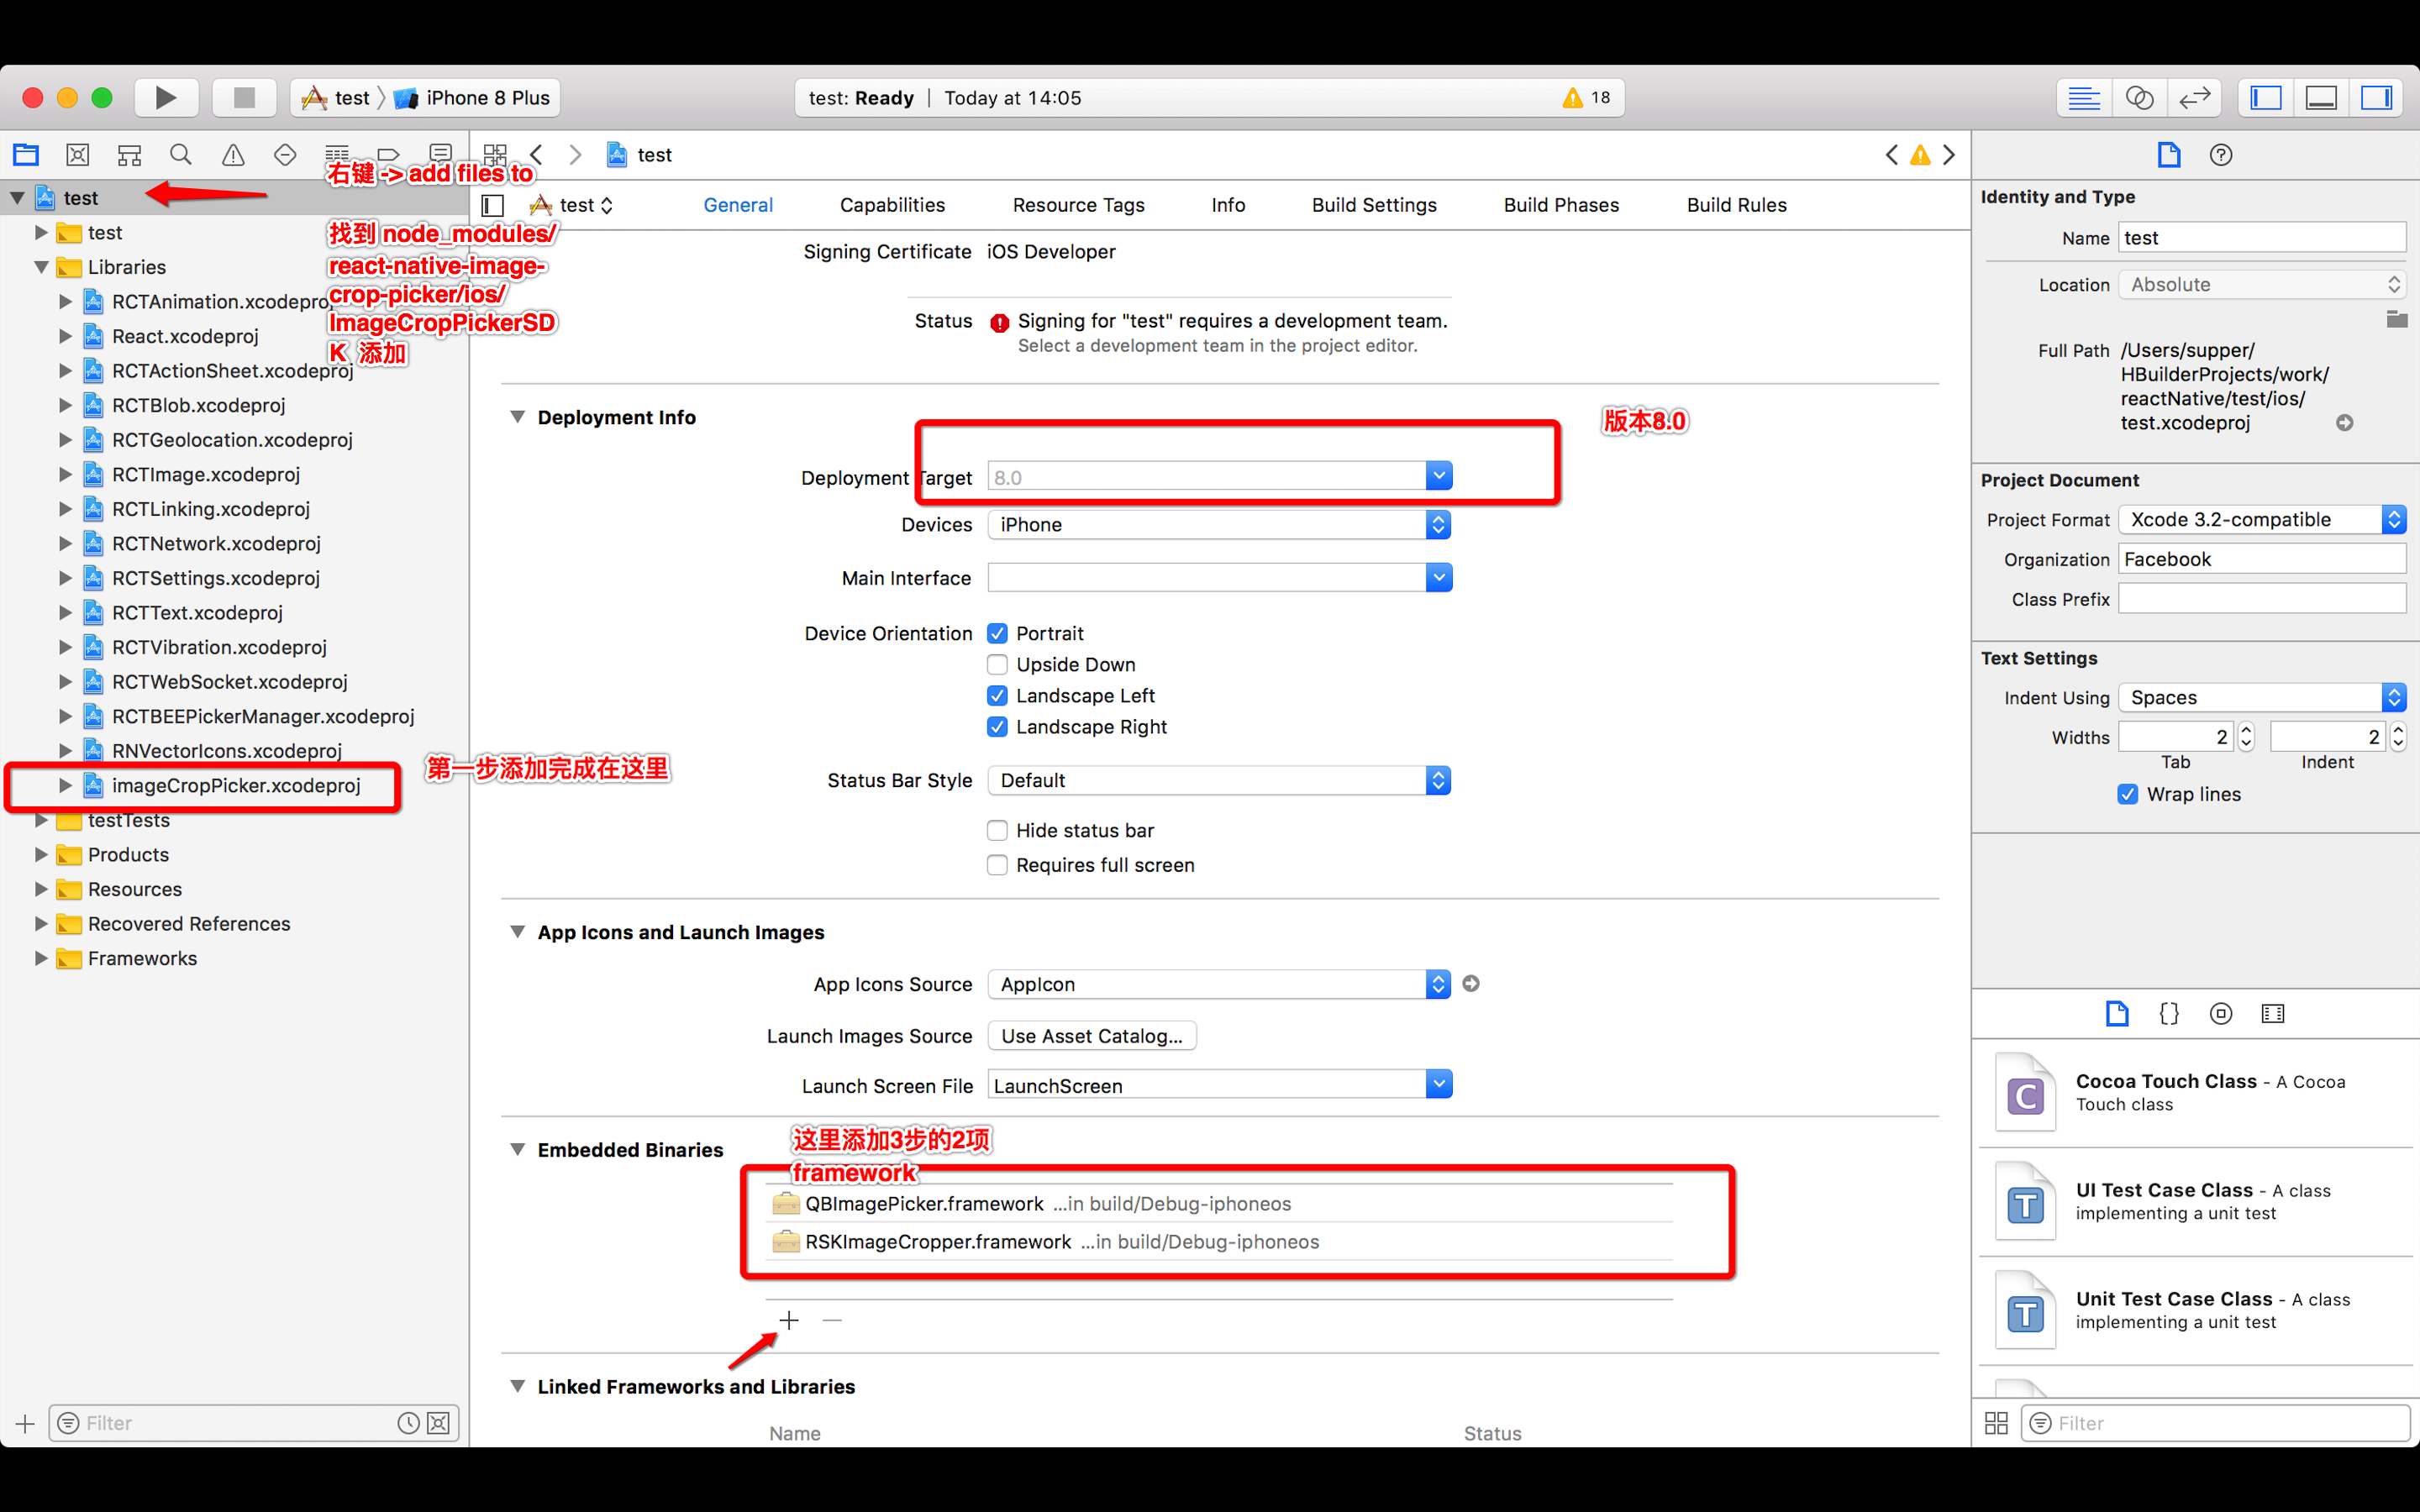Click the Run/Play button in toolbar
This screenshot has width=2420, height=1512.
(166, 96)
